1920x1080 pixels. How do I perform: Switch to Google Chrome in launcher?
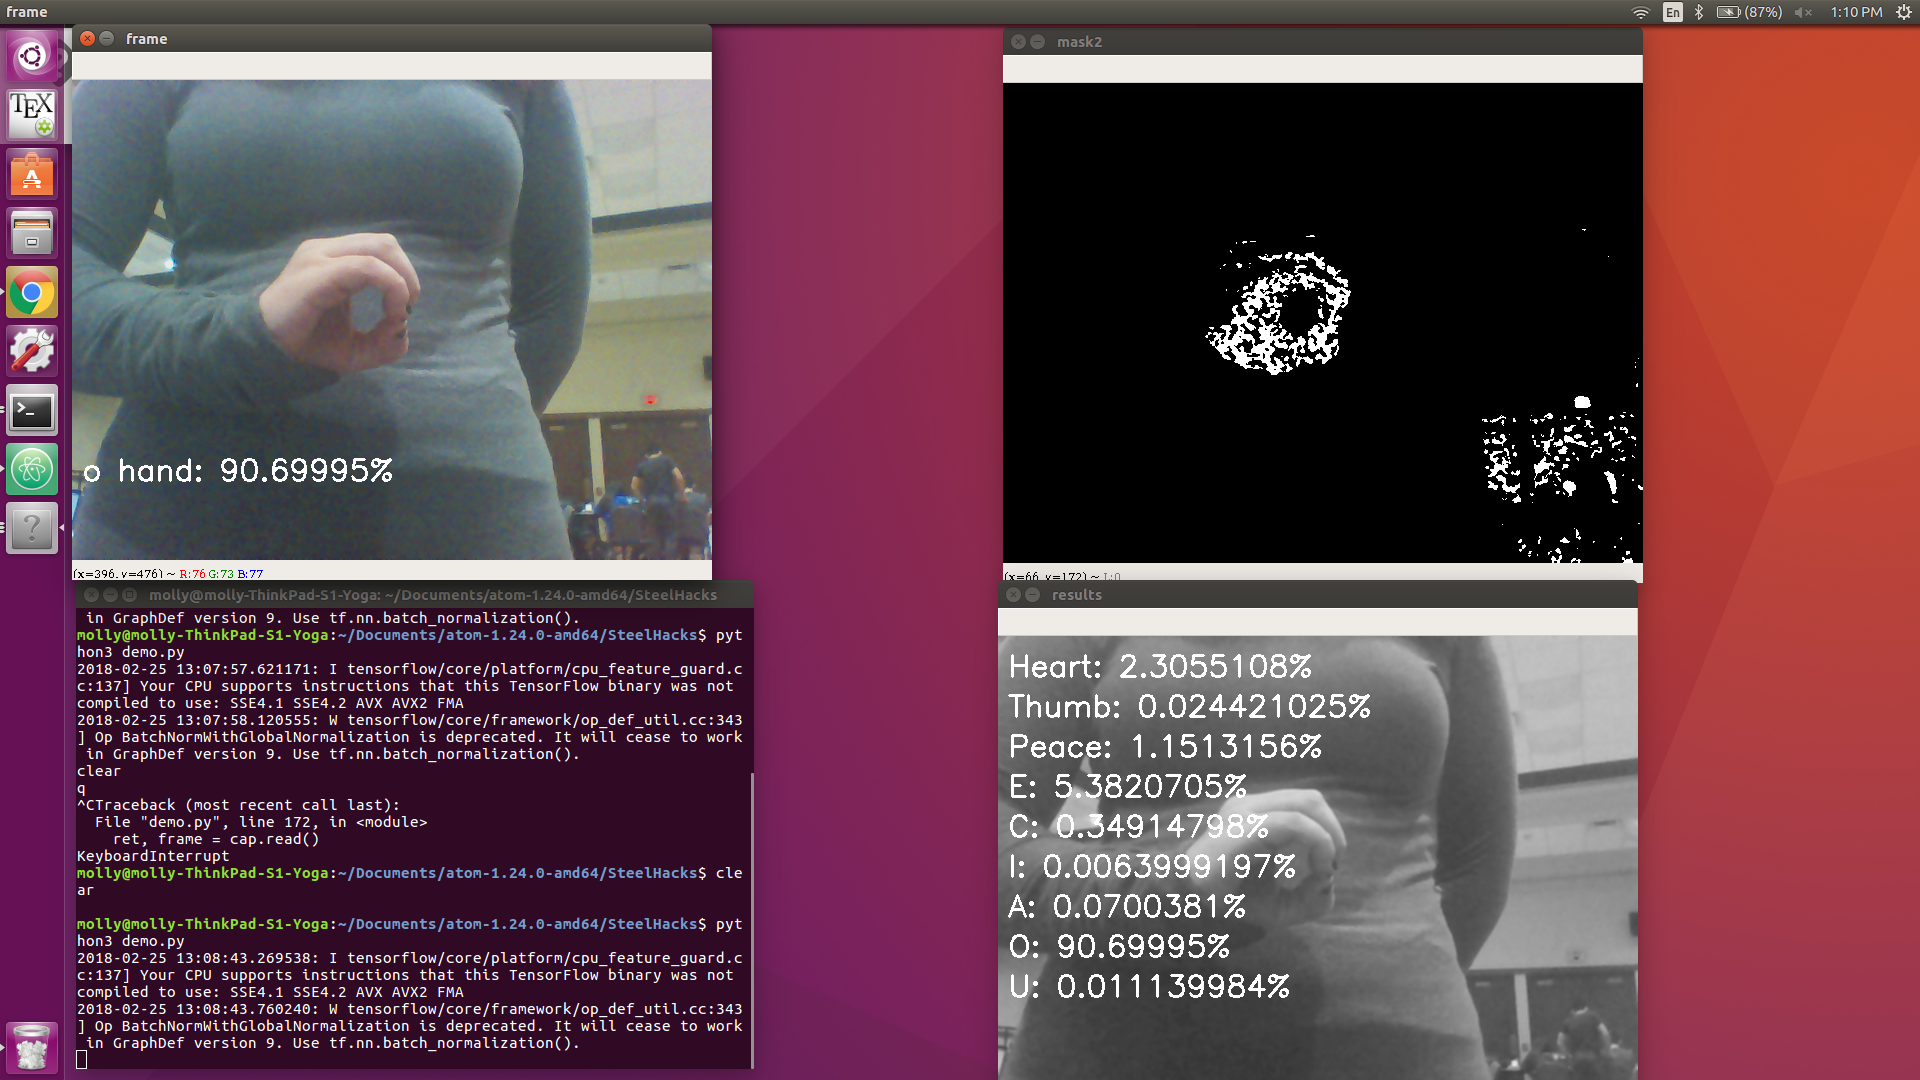coord(32,293)
